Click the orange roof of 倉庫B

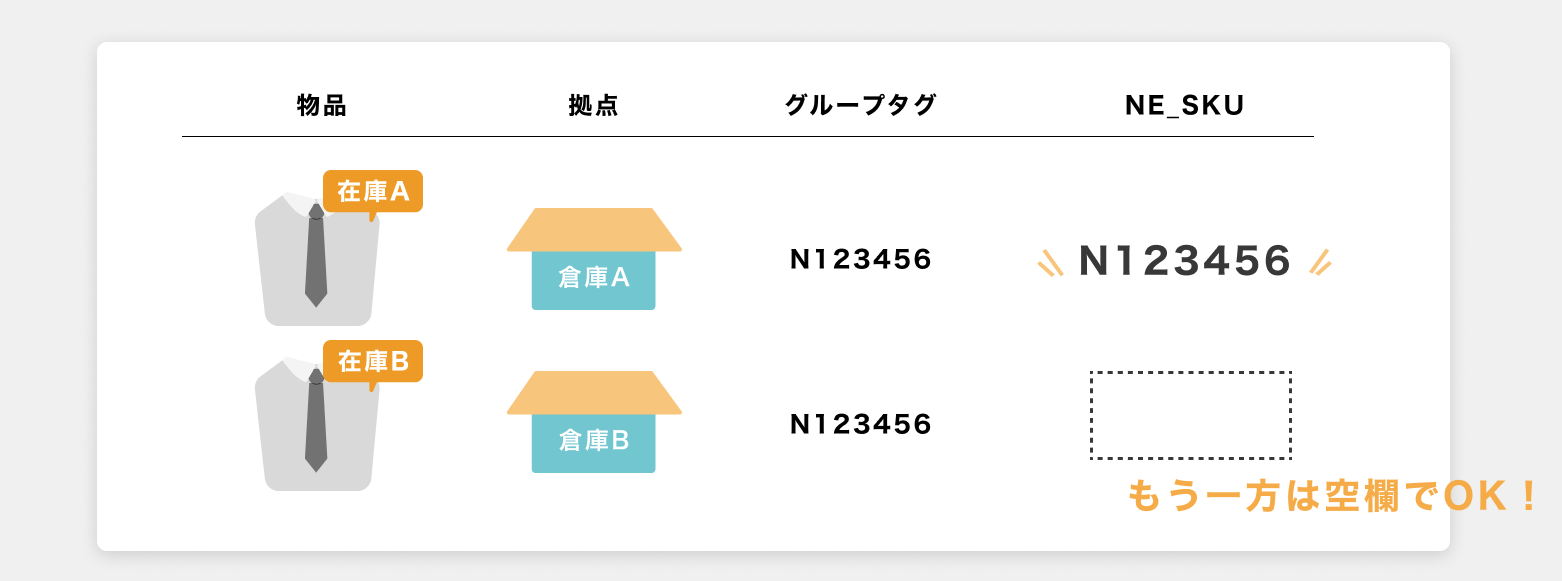pos(594,393)
